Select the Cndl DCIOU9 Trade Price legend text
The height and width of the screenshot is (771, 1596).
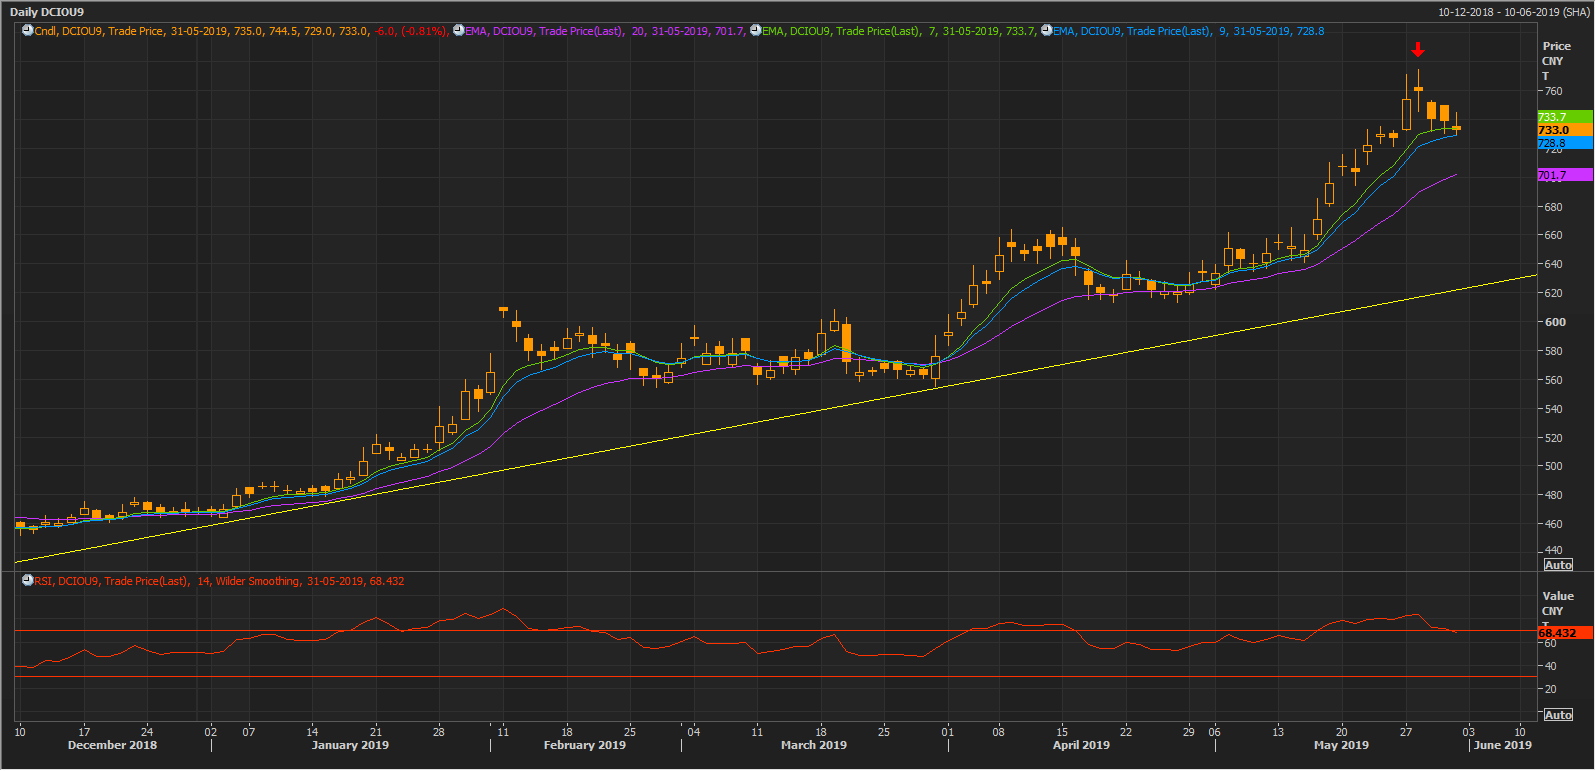[240, 31]
